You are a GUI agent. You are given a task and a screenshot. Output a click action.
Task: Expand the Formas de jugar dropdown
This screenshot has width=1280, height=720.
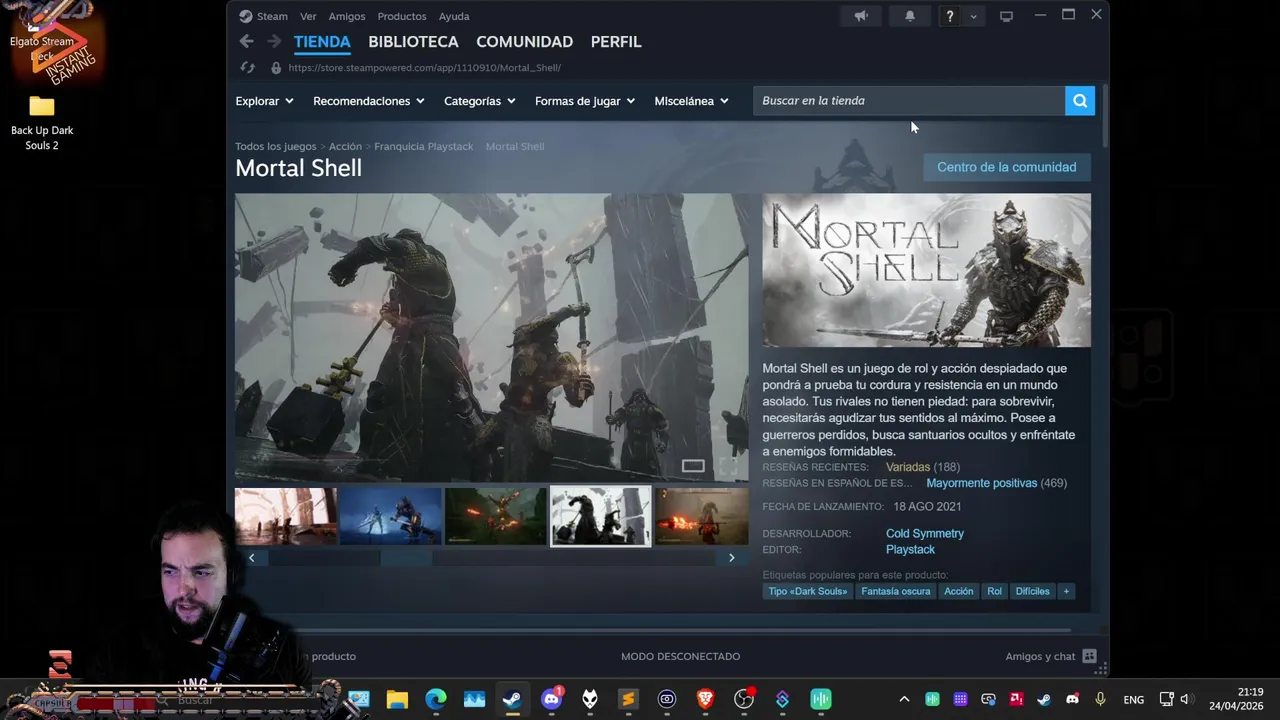[x=585, y=101]
